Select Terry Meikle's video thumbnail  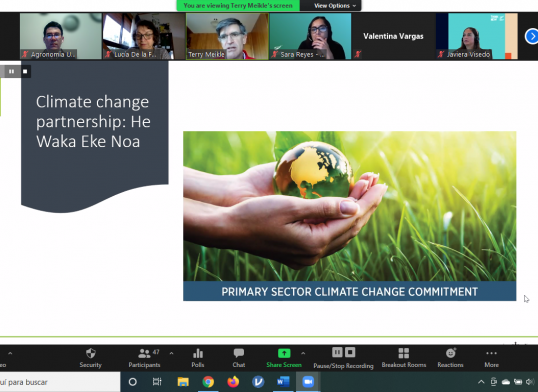pyautogui.click(x=227, y=36)
